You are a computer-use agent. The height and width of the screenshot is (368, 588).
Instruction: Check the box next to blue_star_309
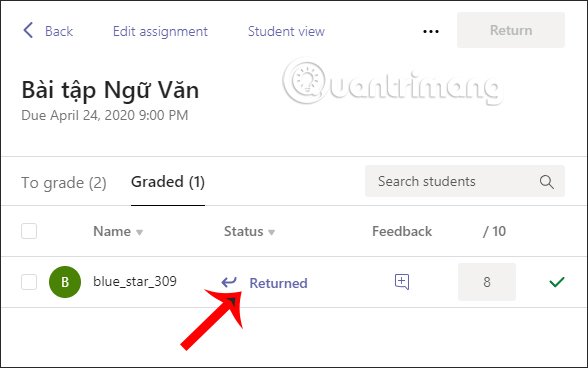(x=29, y=282)
